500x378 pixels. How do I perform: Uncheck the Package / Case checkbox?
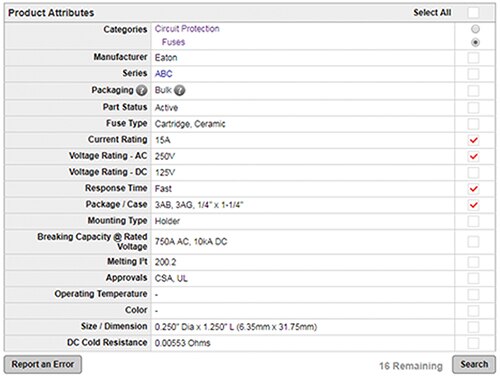coord(473,205)
